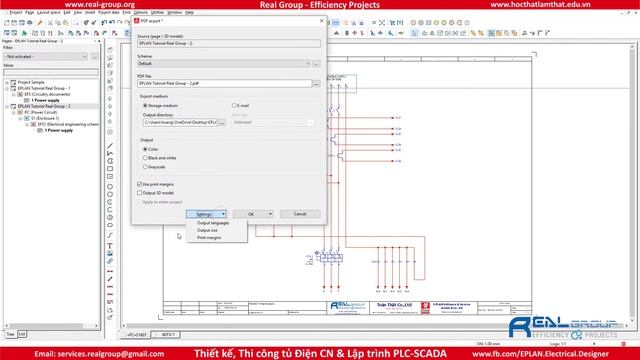Select the Text tool (T icon)
The image size is (640, 360).
[x=110, y=246]
